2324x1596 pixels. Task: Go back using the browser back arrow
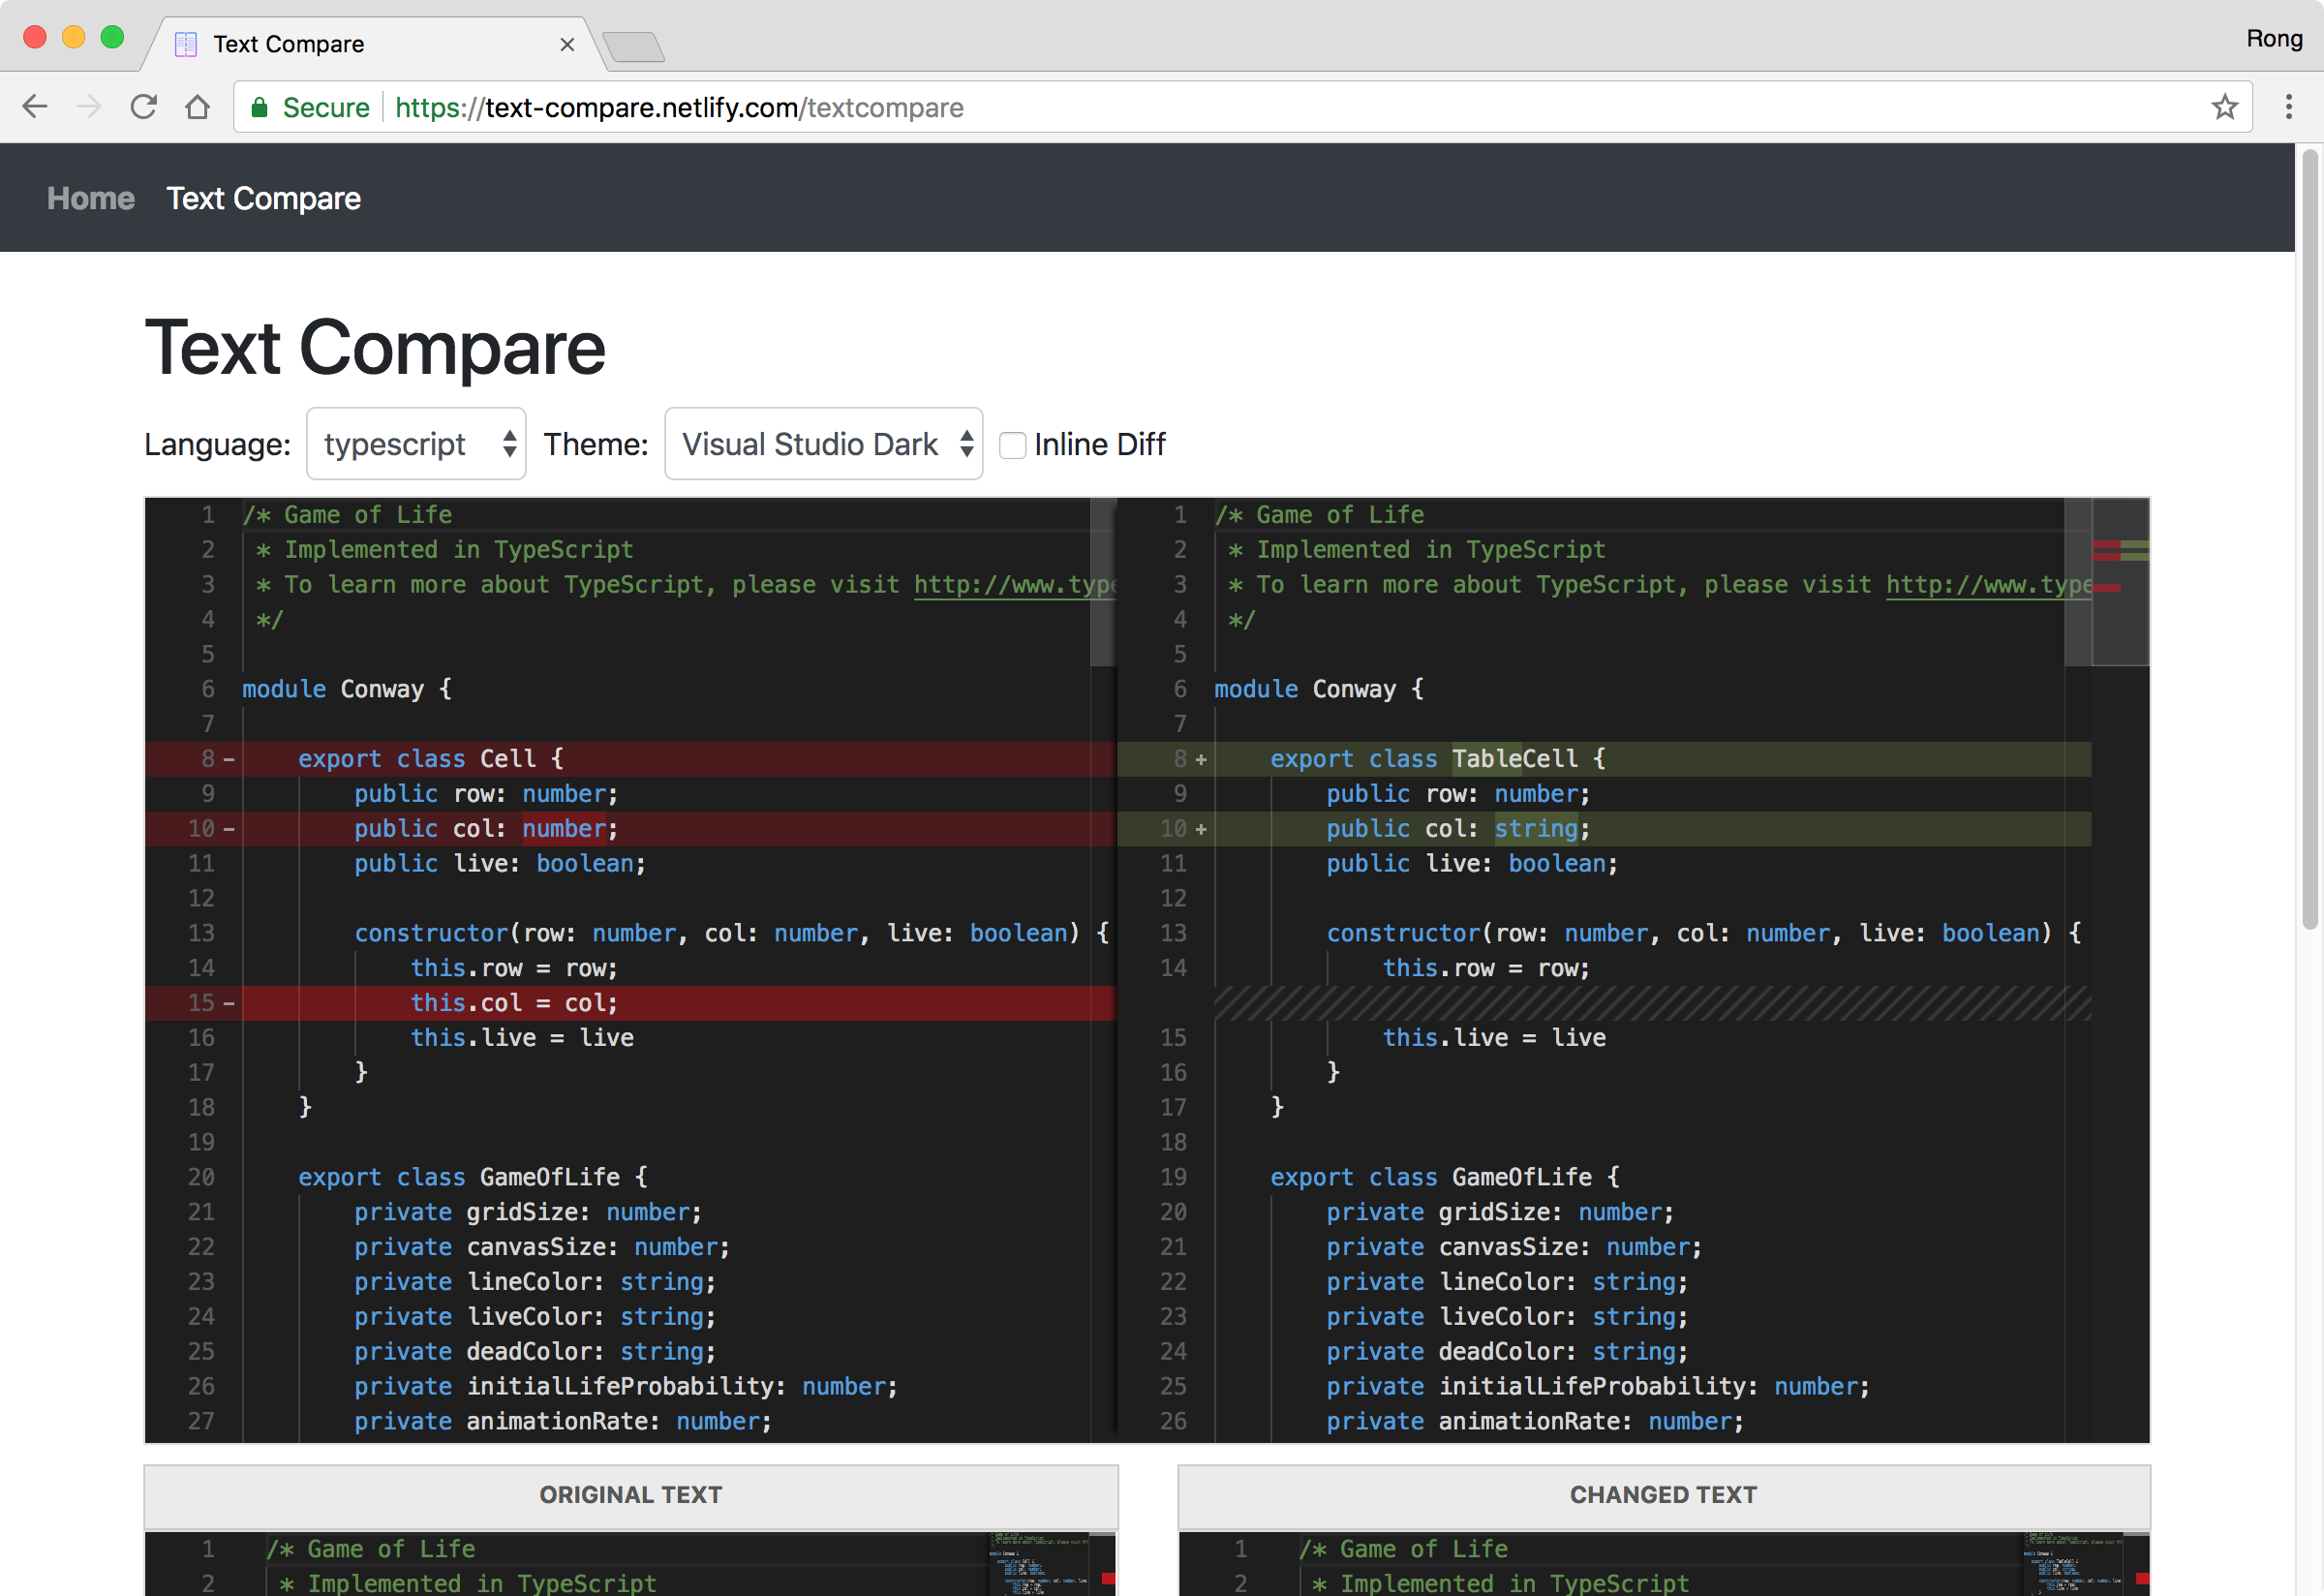pyautogui.click(x=35, y=107)
